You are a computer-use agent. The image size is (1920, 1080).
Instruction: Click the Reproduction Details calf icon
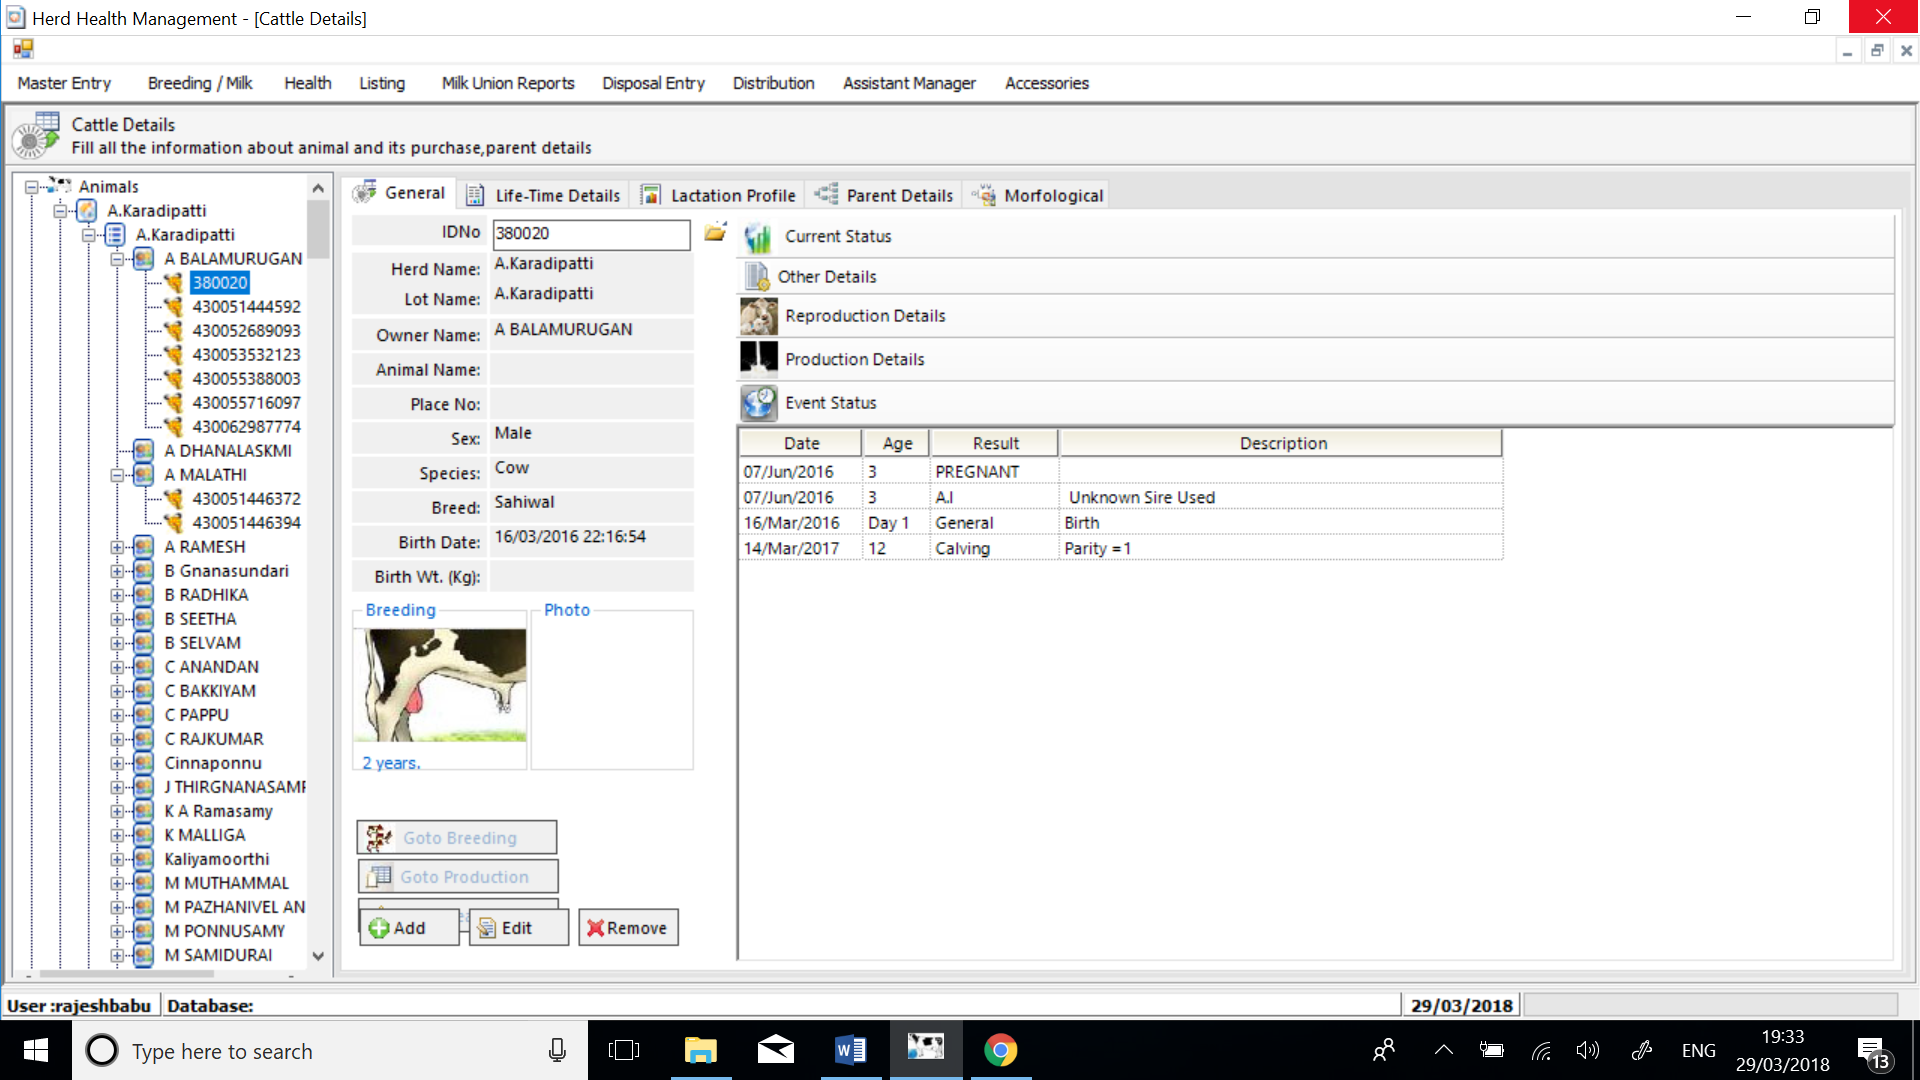(758, 316)
